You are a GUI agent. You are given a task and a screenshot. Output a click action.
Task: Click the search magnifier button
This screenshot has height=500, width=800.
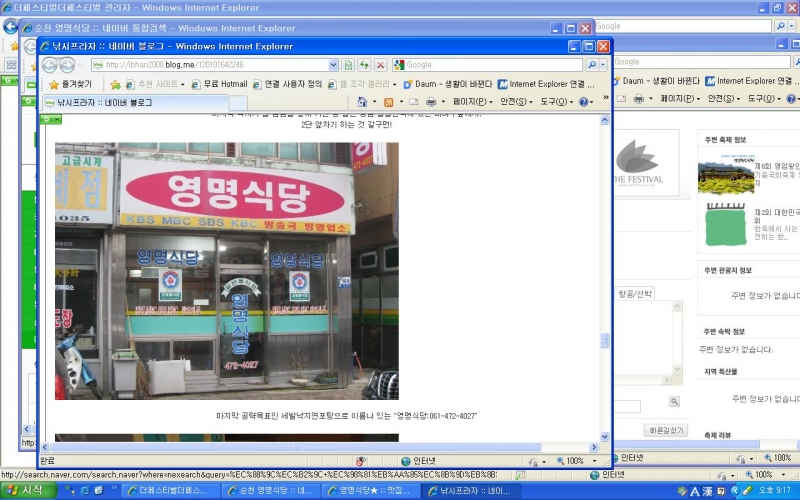pos(591,65)
